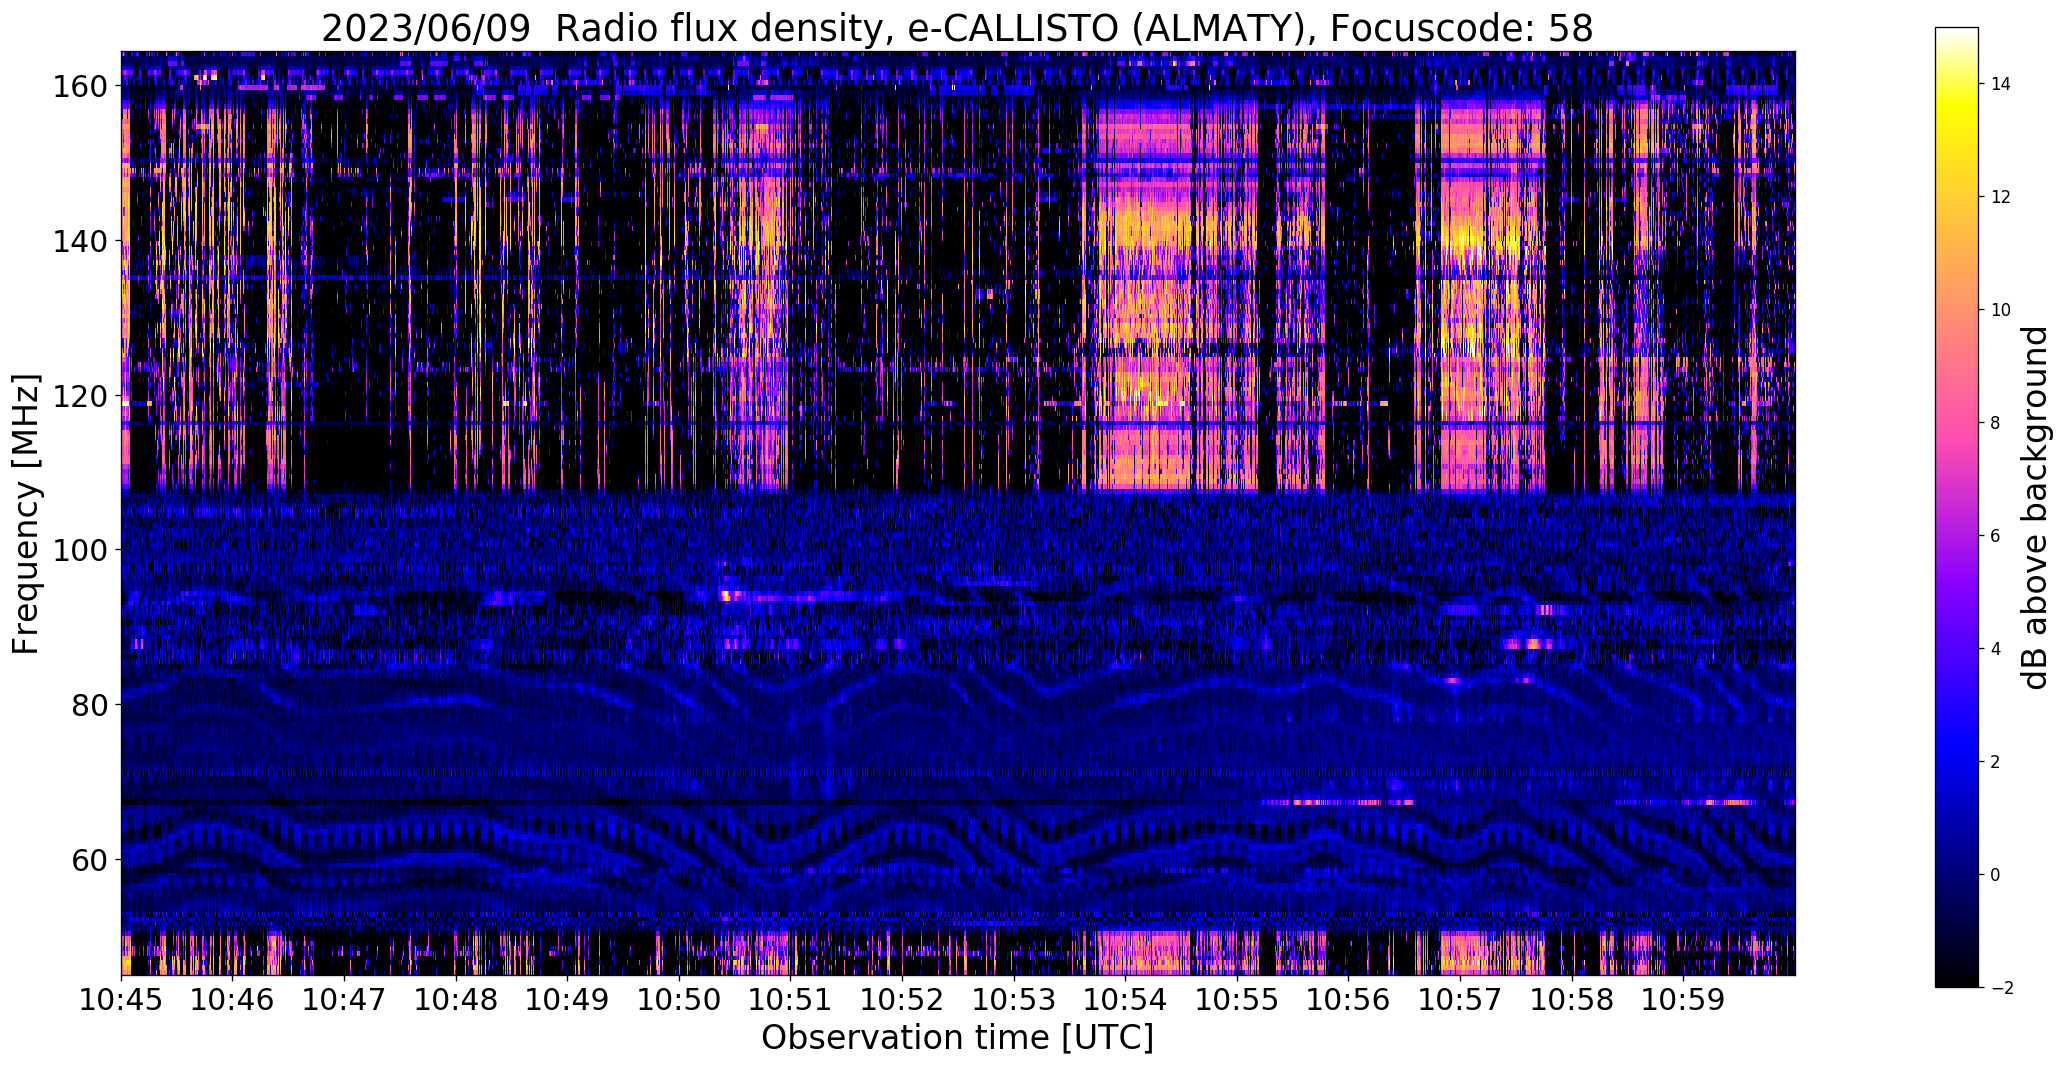Click the colorbar tick label 12
Image resolution: width=2066 pixels, height=1067 pixels.
pos(2001,197)
